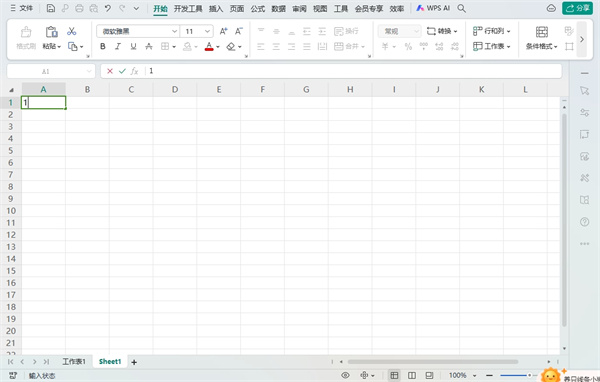Click the search magnifier icon in the menu bar

click(461, 8)
